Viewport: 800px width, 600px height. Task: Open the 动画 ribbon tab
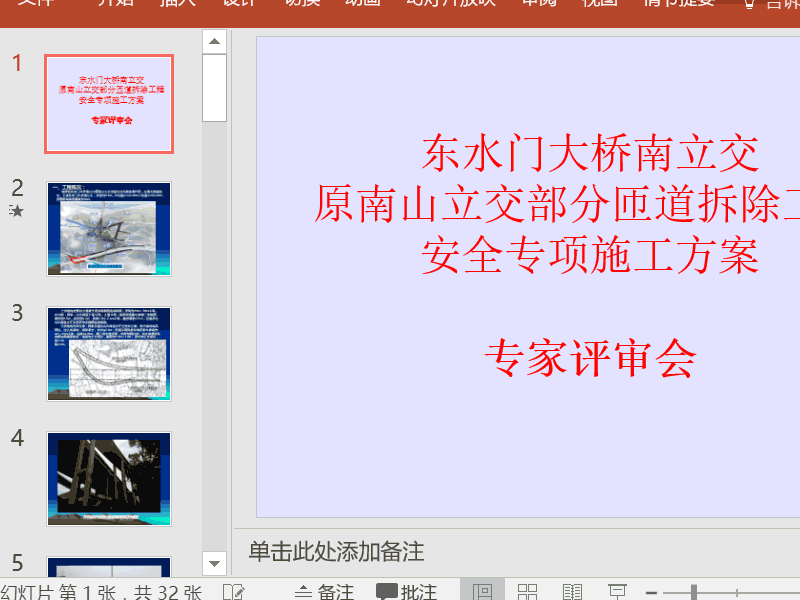click(363, 3)
